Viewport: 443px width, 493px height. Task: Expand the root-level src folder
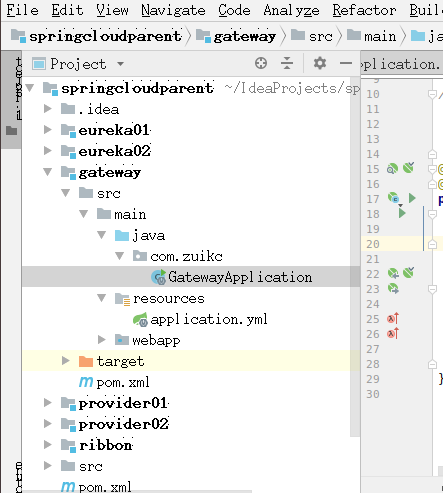(48, 466)
